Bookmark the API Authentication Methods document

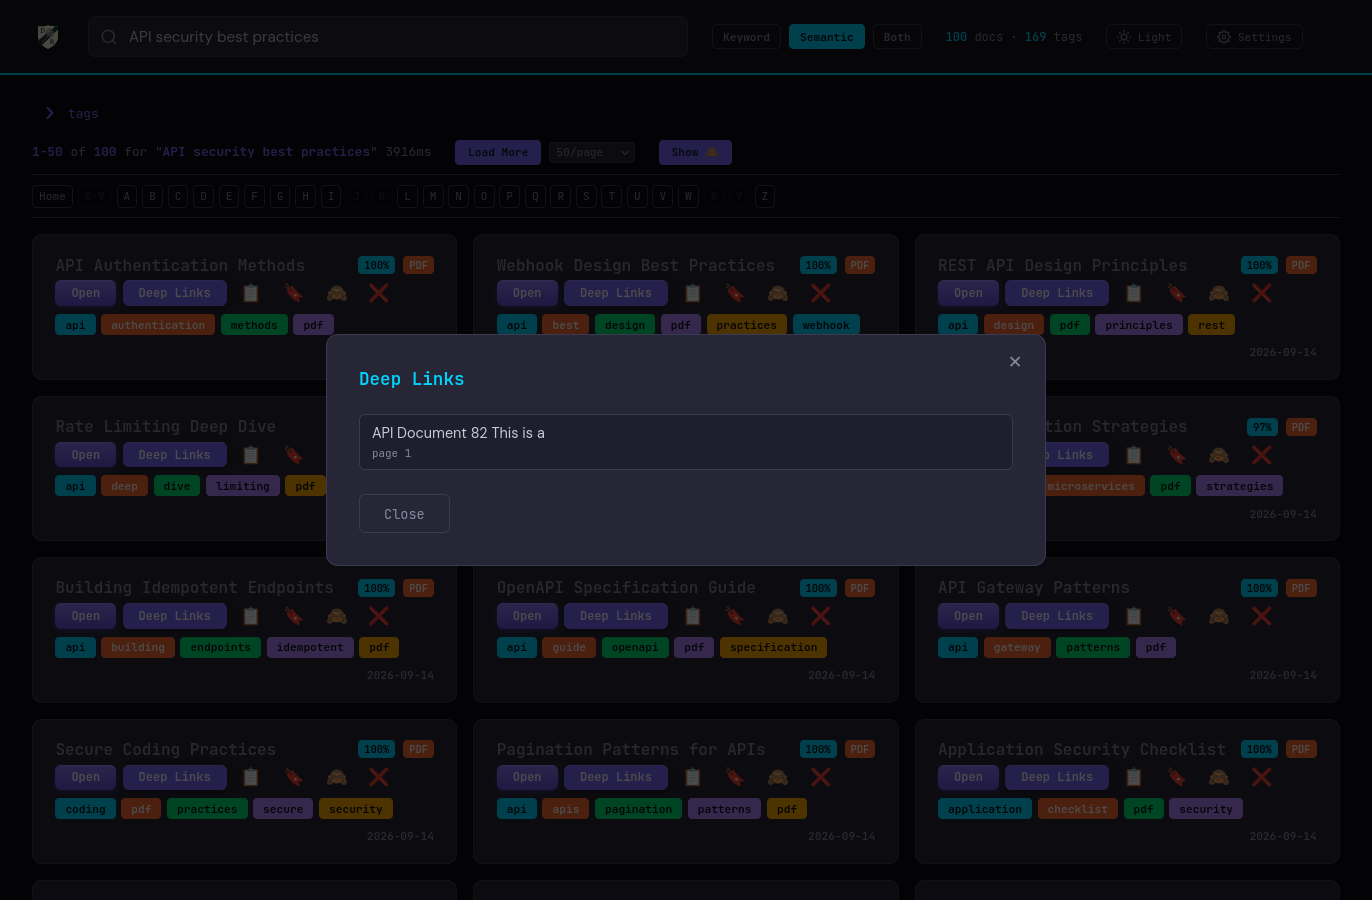(294, 293)
